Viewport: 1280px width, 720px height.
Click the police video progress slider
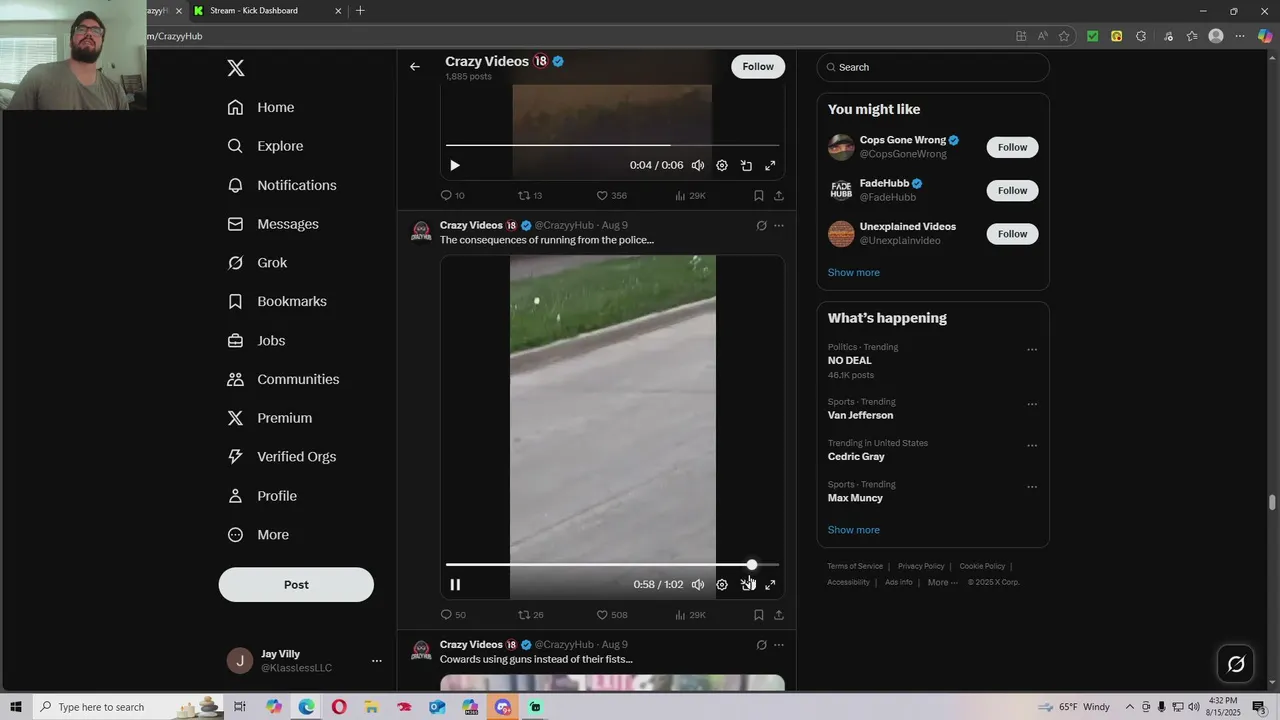[x=752, y=565]
